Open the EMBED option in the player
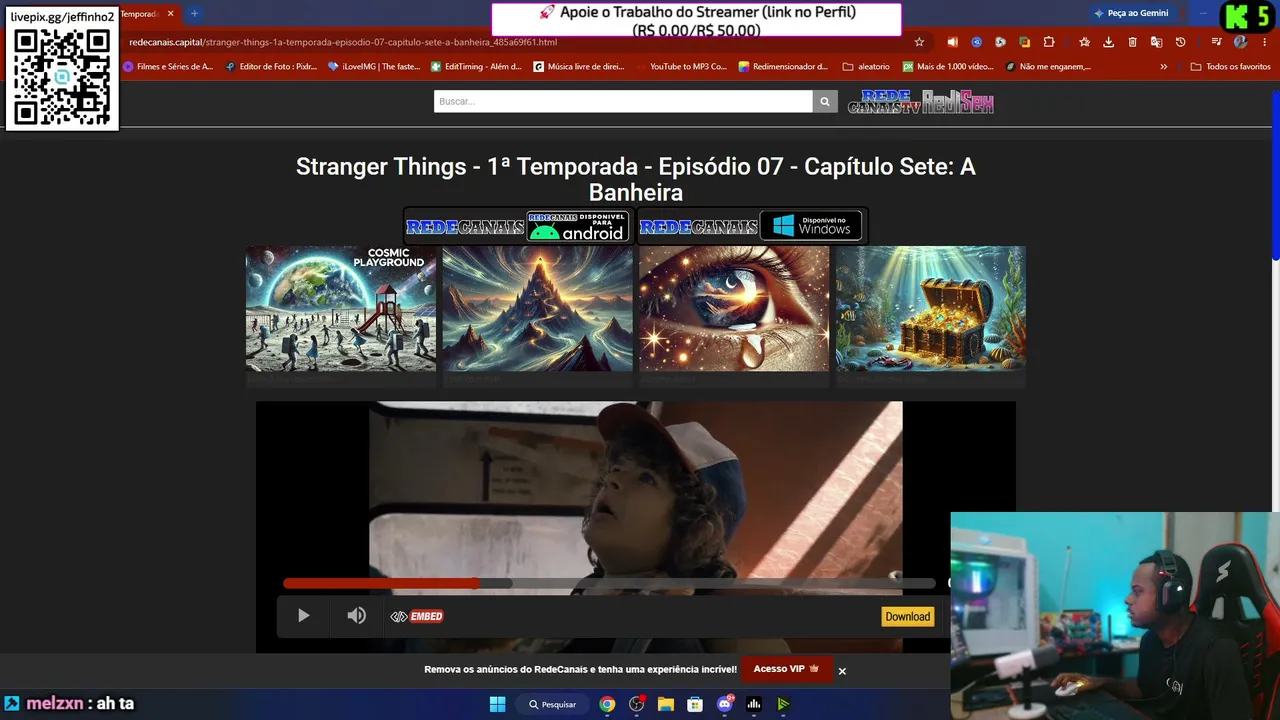 coord(417,616)
